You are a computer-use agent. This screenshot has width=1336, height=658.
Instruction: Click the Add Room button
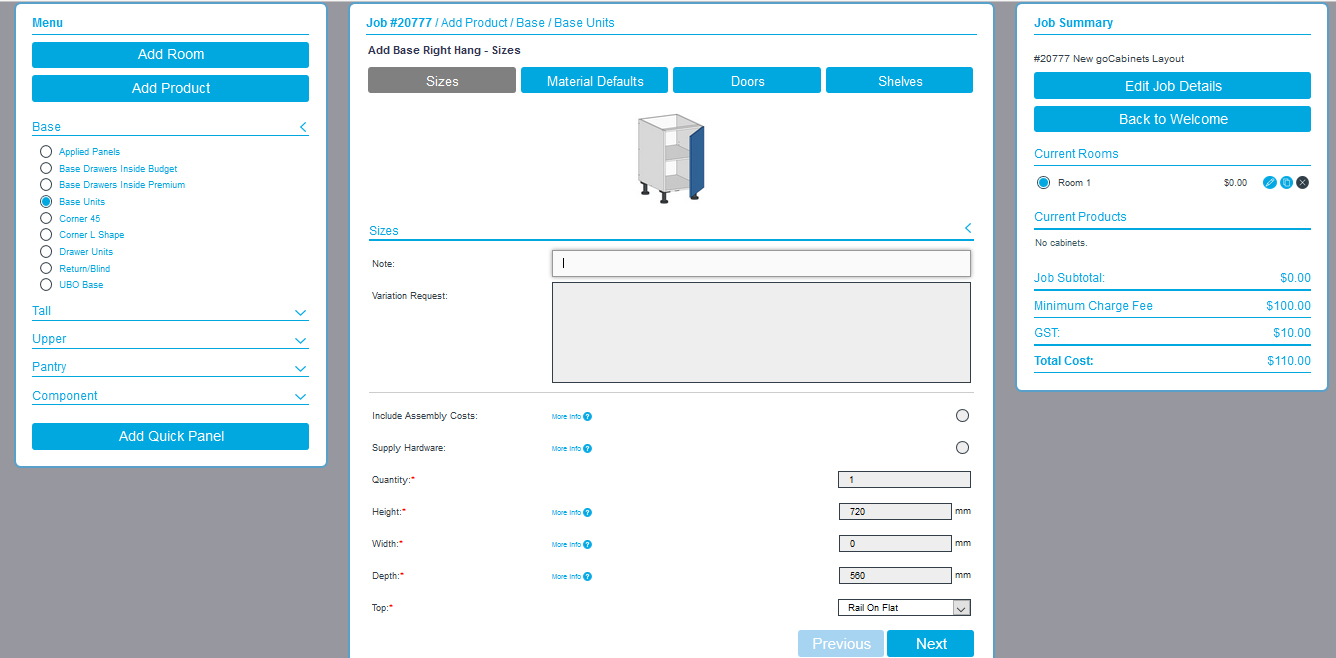pyautogui.click(x=170, y=54)
